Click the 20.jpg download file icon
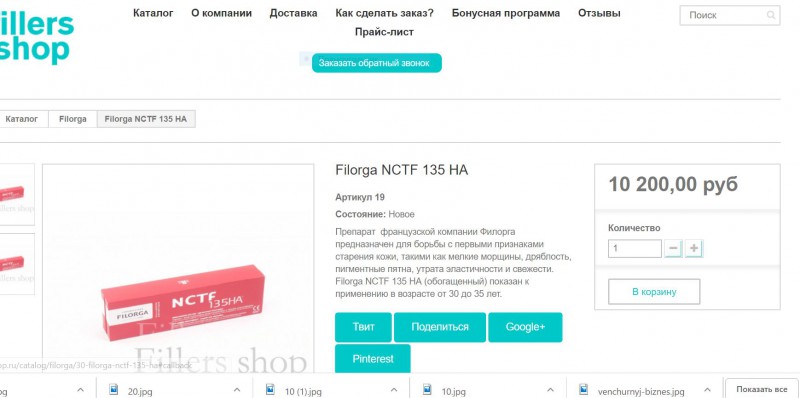 (x=114, y=390)
